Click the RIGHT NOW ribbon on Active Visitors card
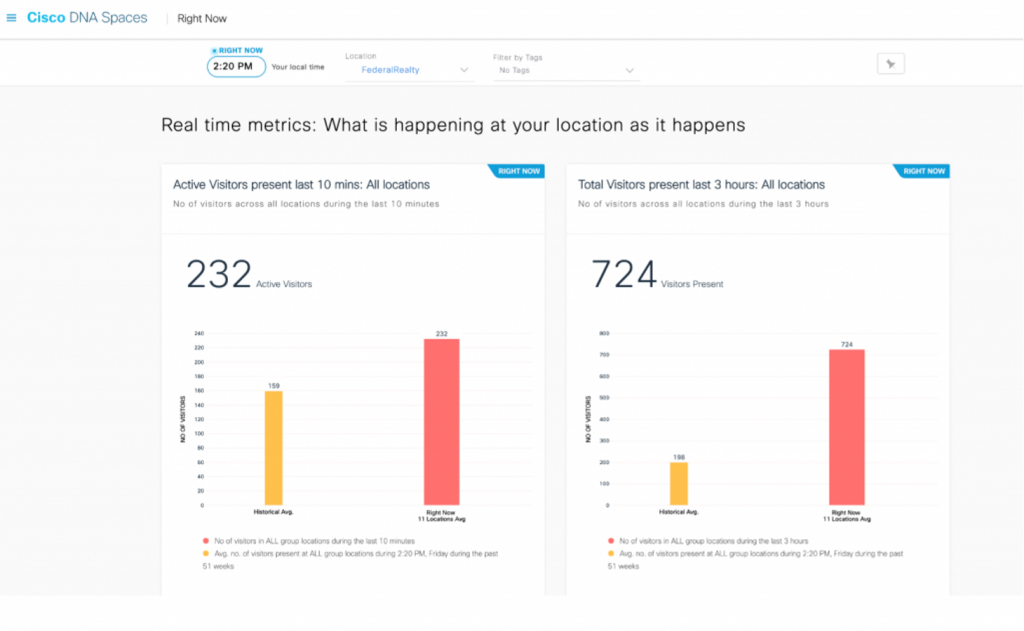The height and width of the screenshot is (631, 1024). [517, 171]
